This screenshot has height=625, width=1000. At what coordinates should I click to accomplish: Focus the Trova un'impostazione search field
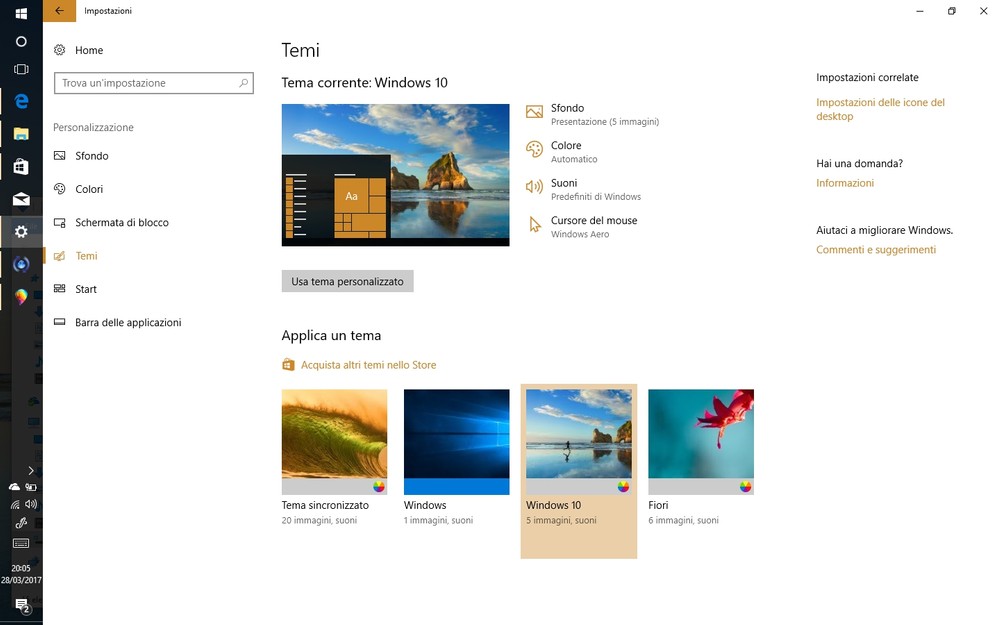click(154, 83)
